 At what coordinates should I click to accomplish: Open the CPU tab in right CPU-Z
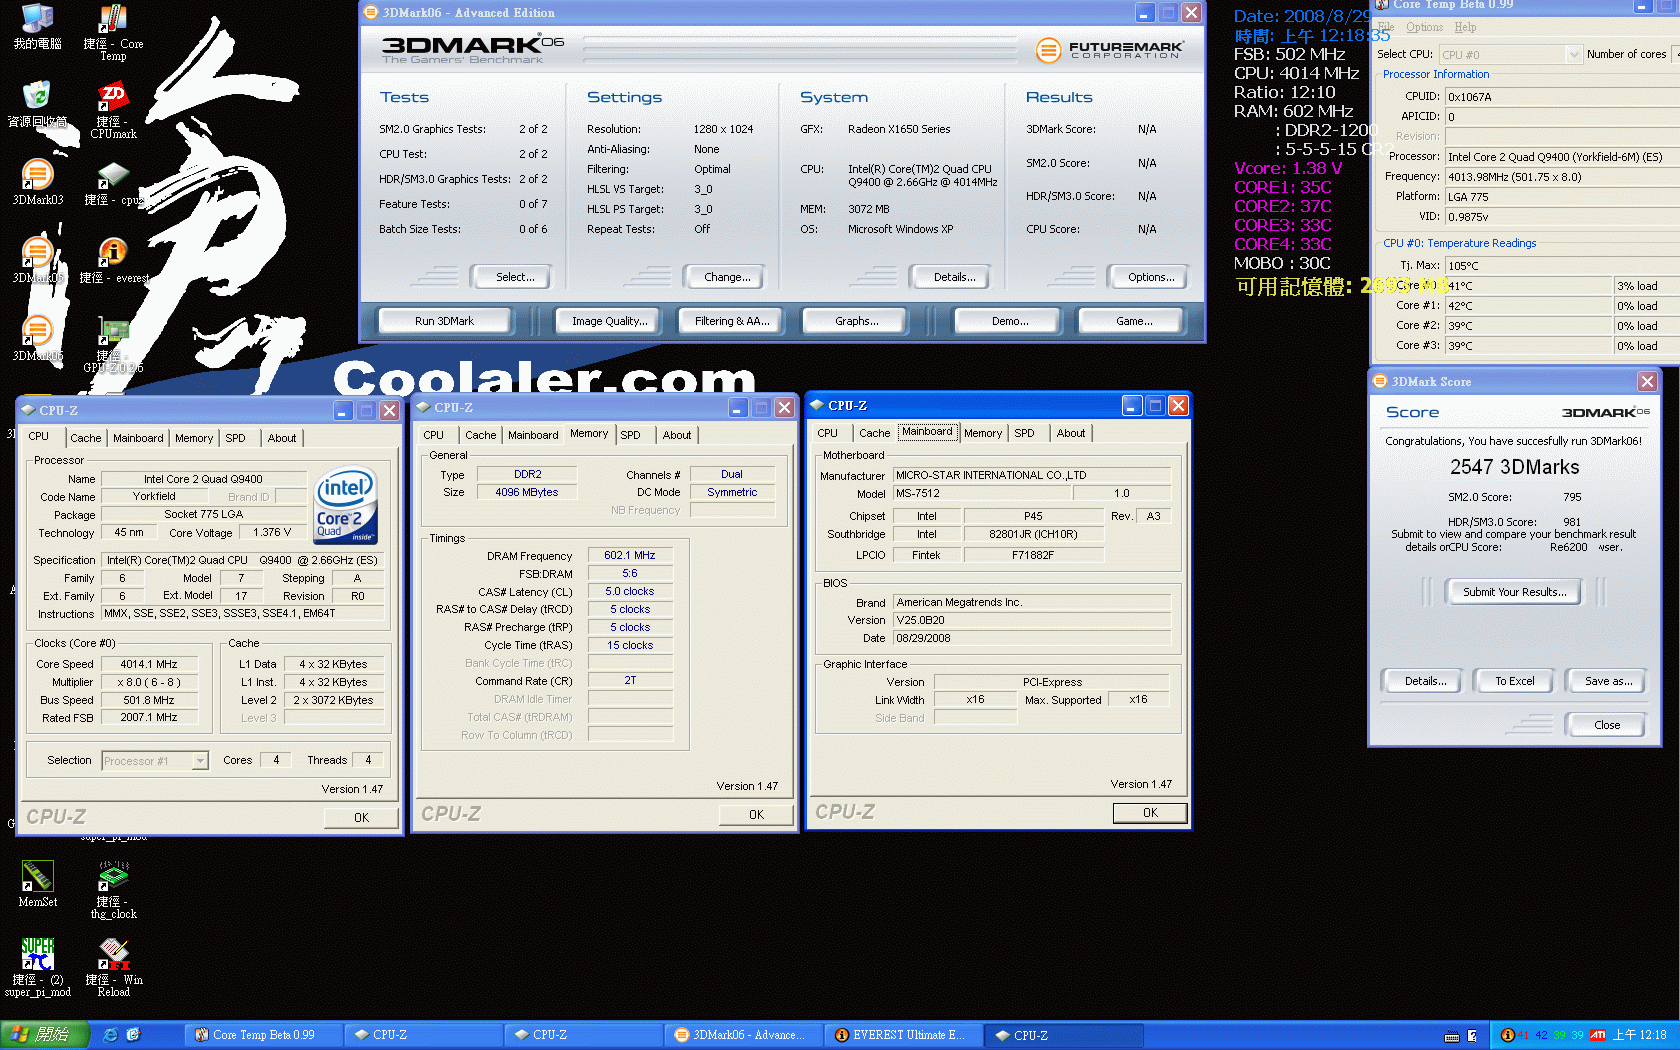tap(828, 433)
